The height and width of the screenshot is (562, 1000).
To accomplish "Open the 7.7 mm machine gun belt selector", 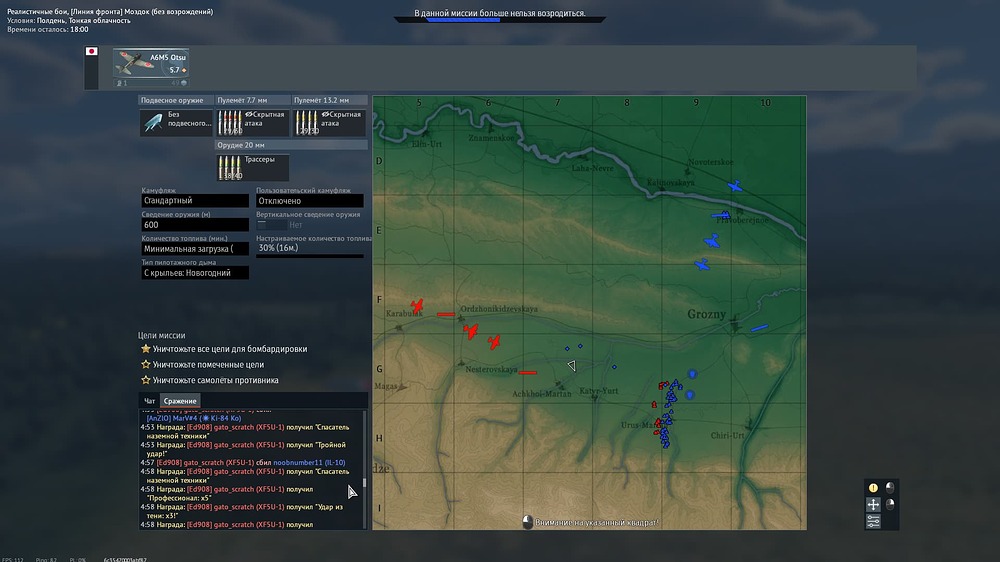I will coord(253,122).
